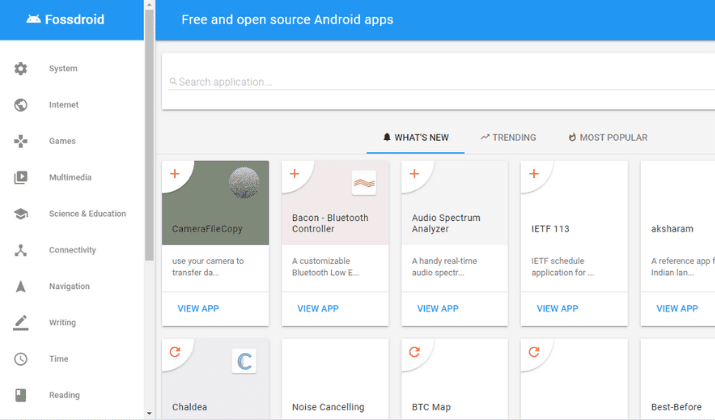Click the Multimedia play-library icon
Screen dimensions: 715x420
(21, 177)
